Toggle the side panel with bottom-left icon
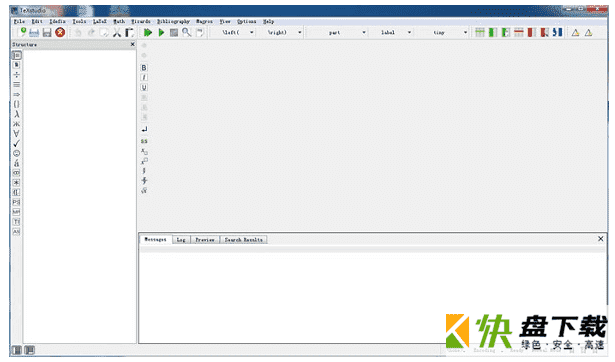Screen dimensions: 615x362 tap(16, 350)
